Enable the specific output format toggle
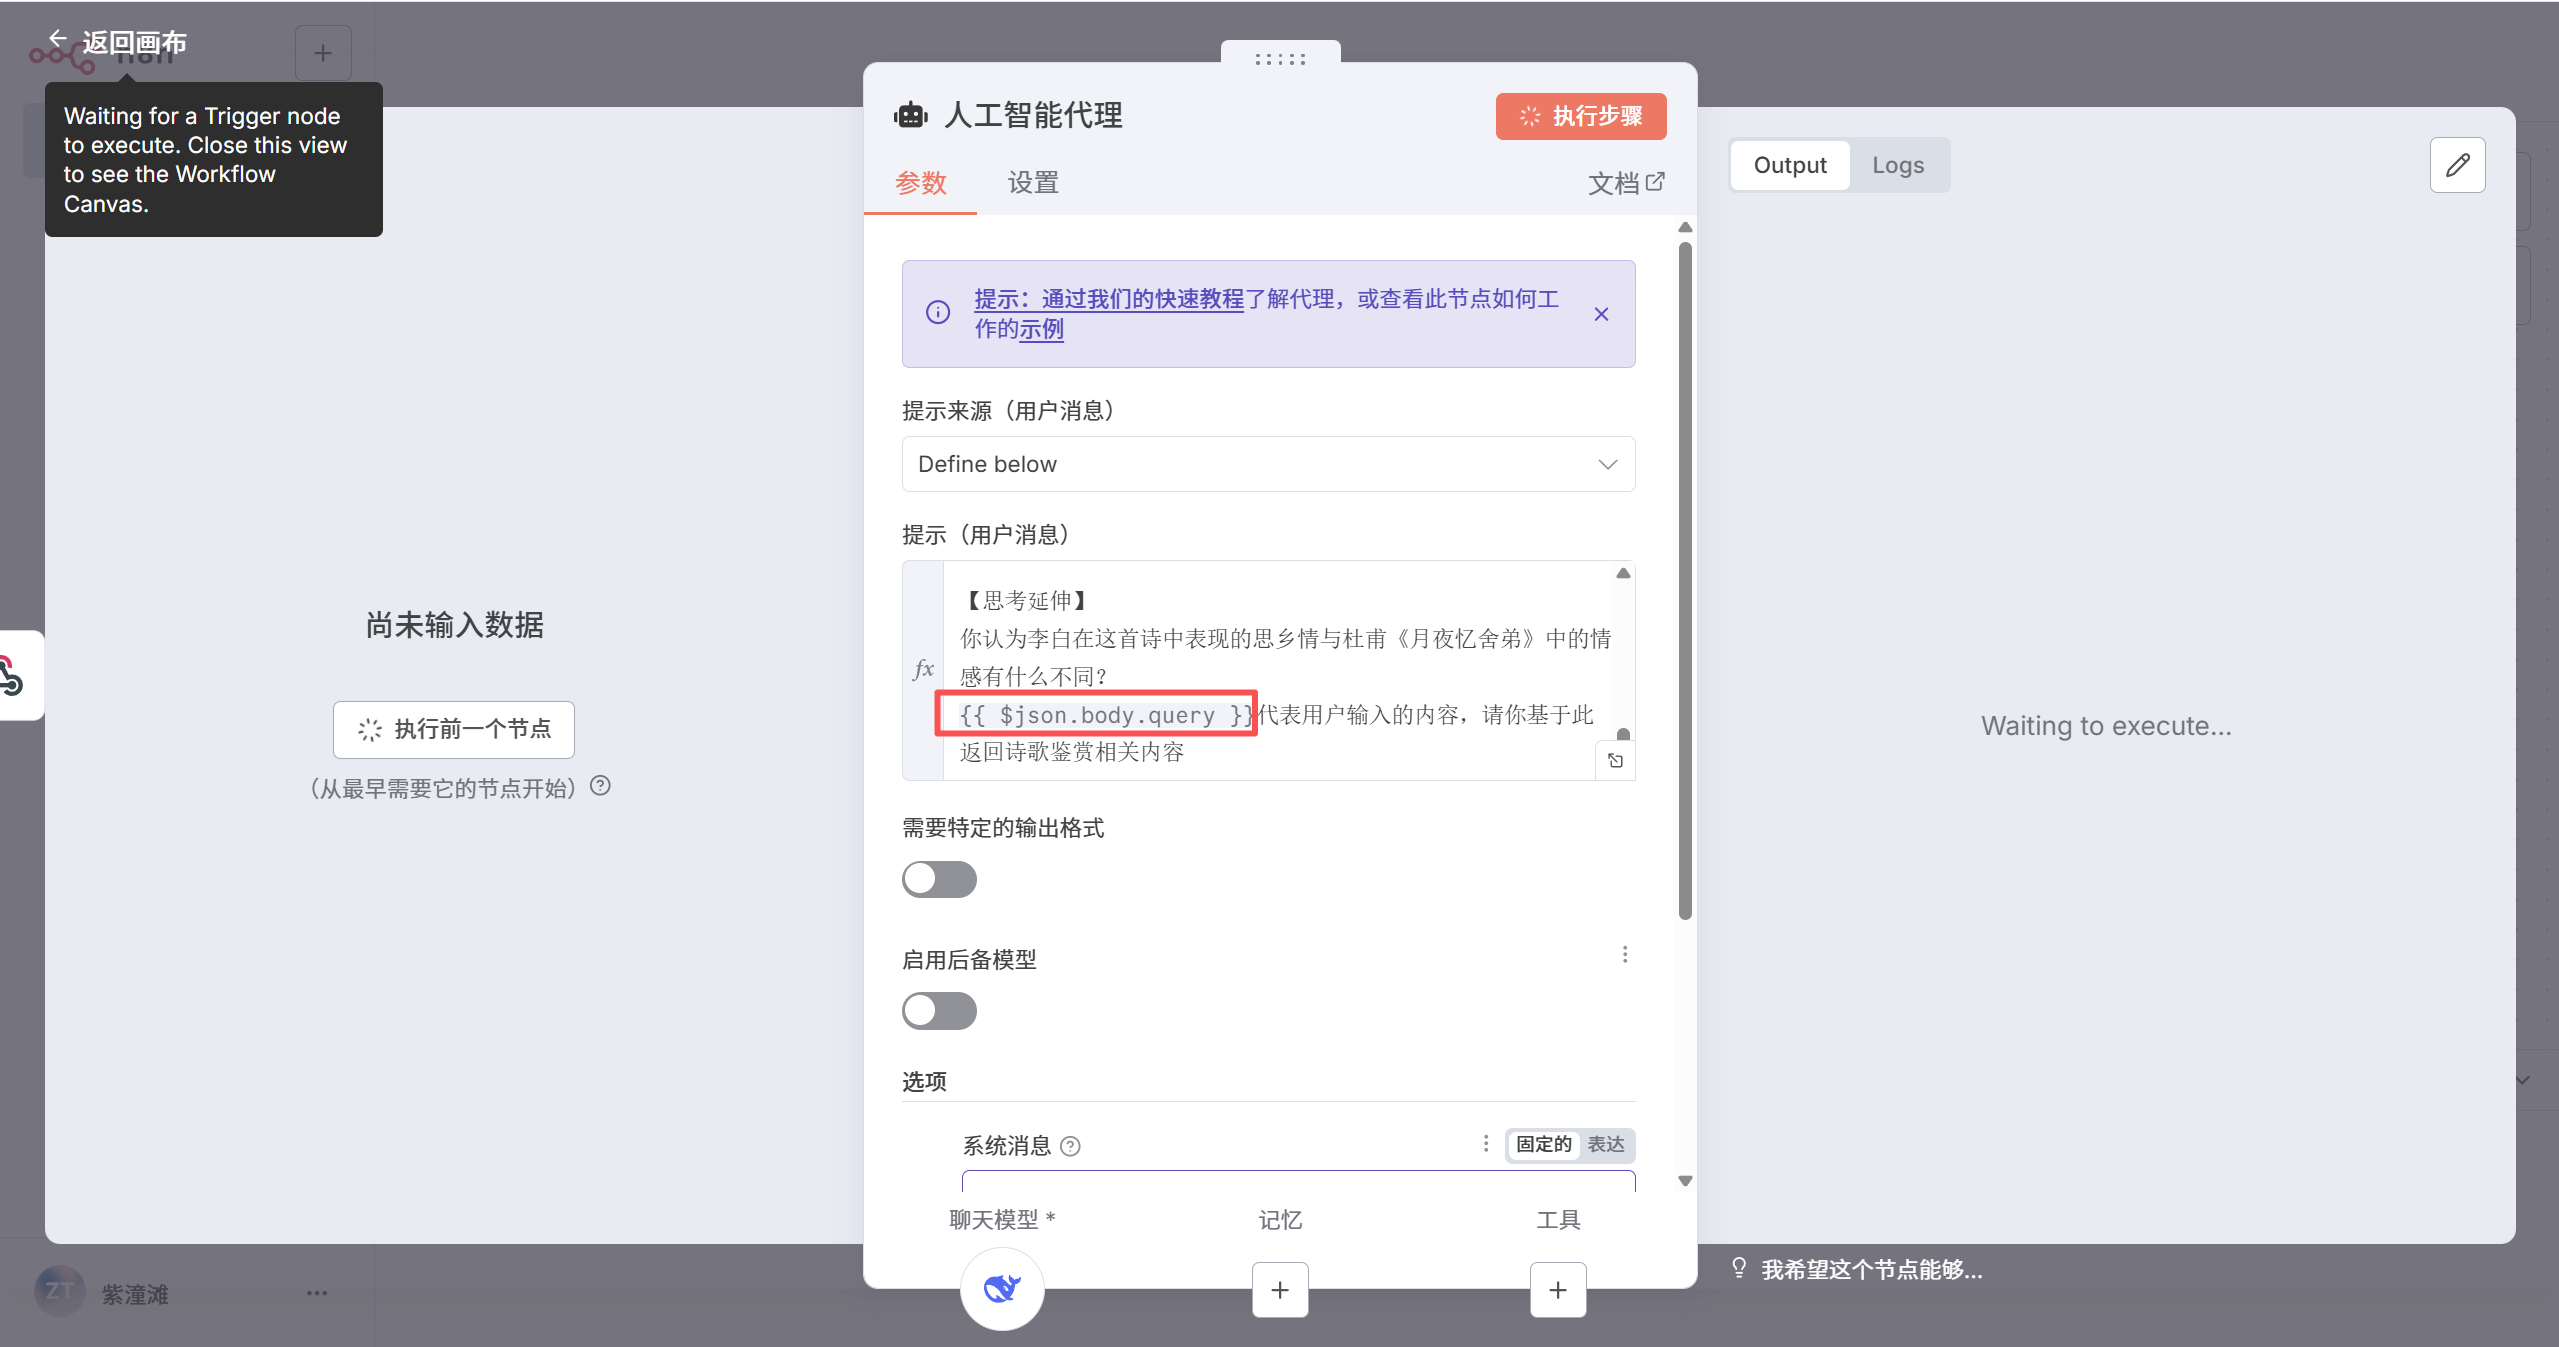 (x=939, y=879)
